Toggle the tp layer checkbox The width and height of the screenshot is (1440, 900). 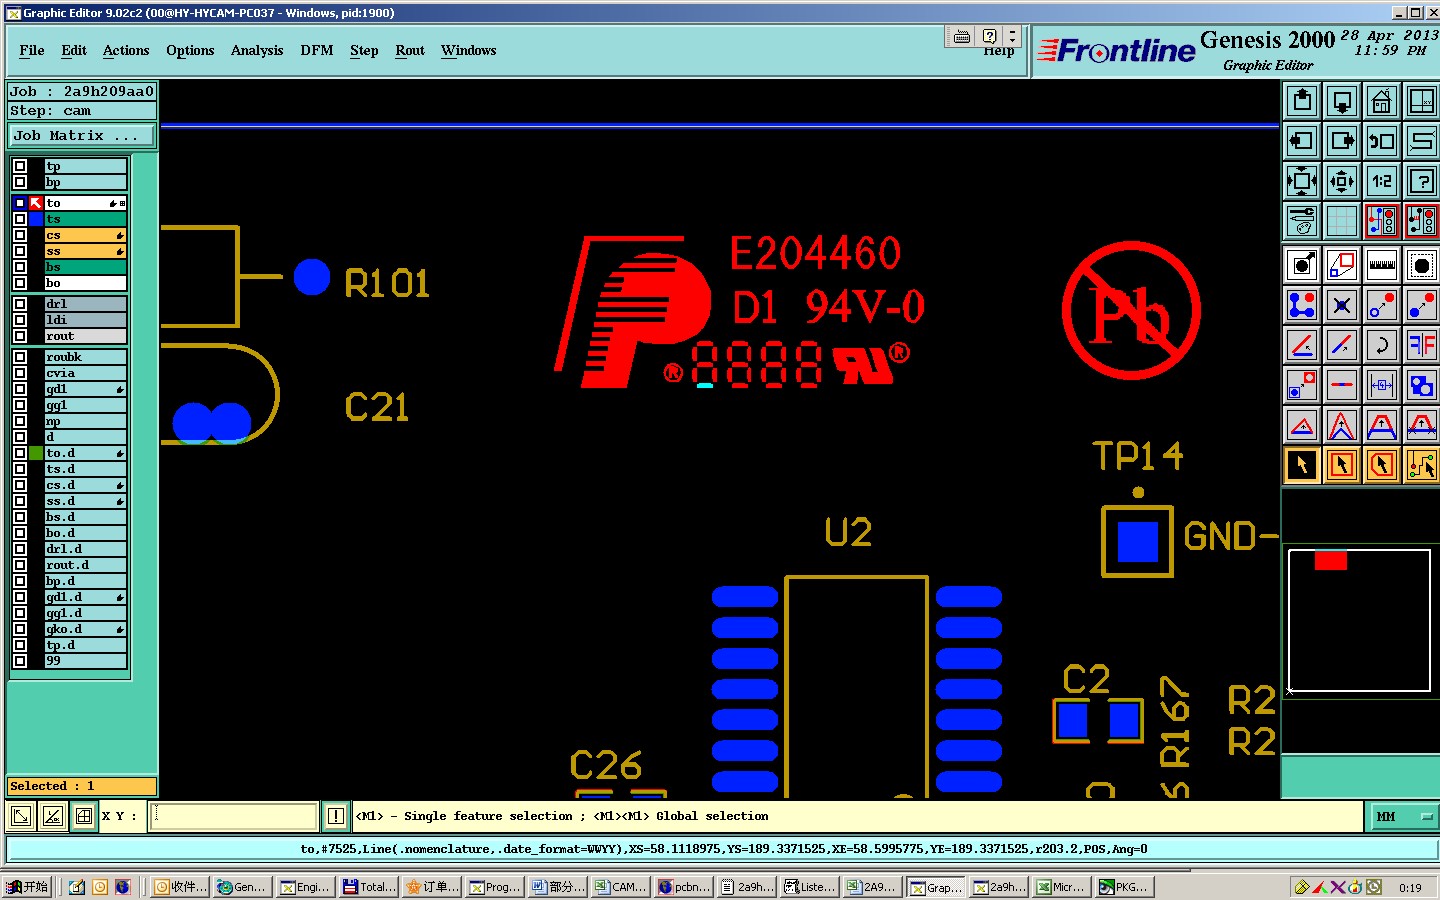click(20, 166)
